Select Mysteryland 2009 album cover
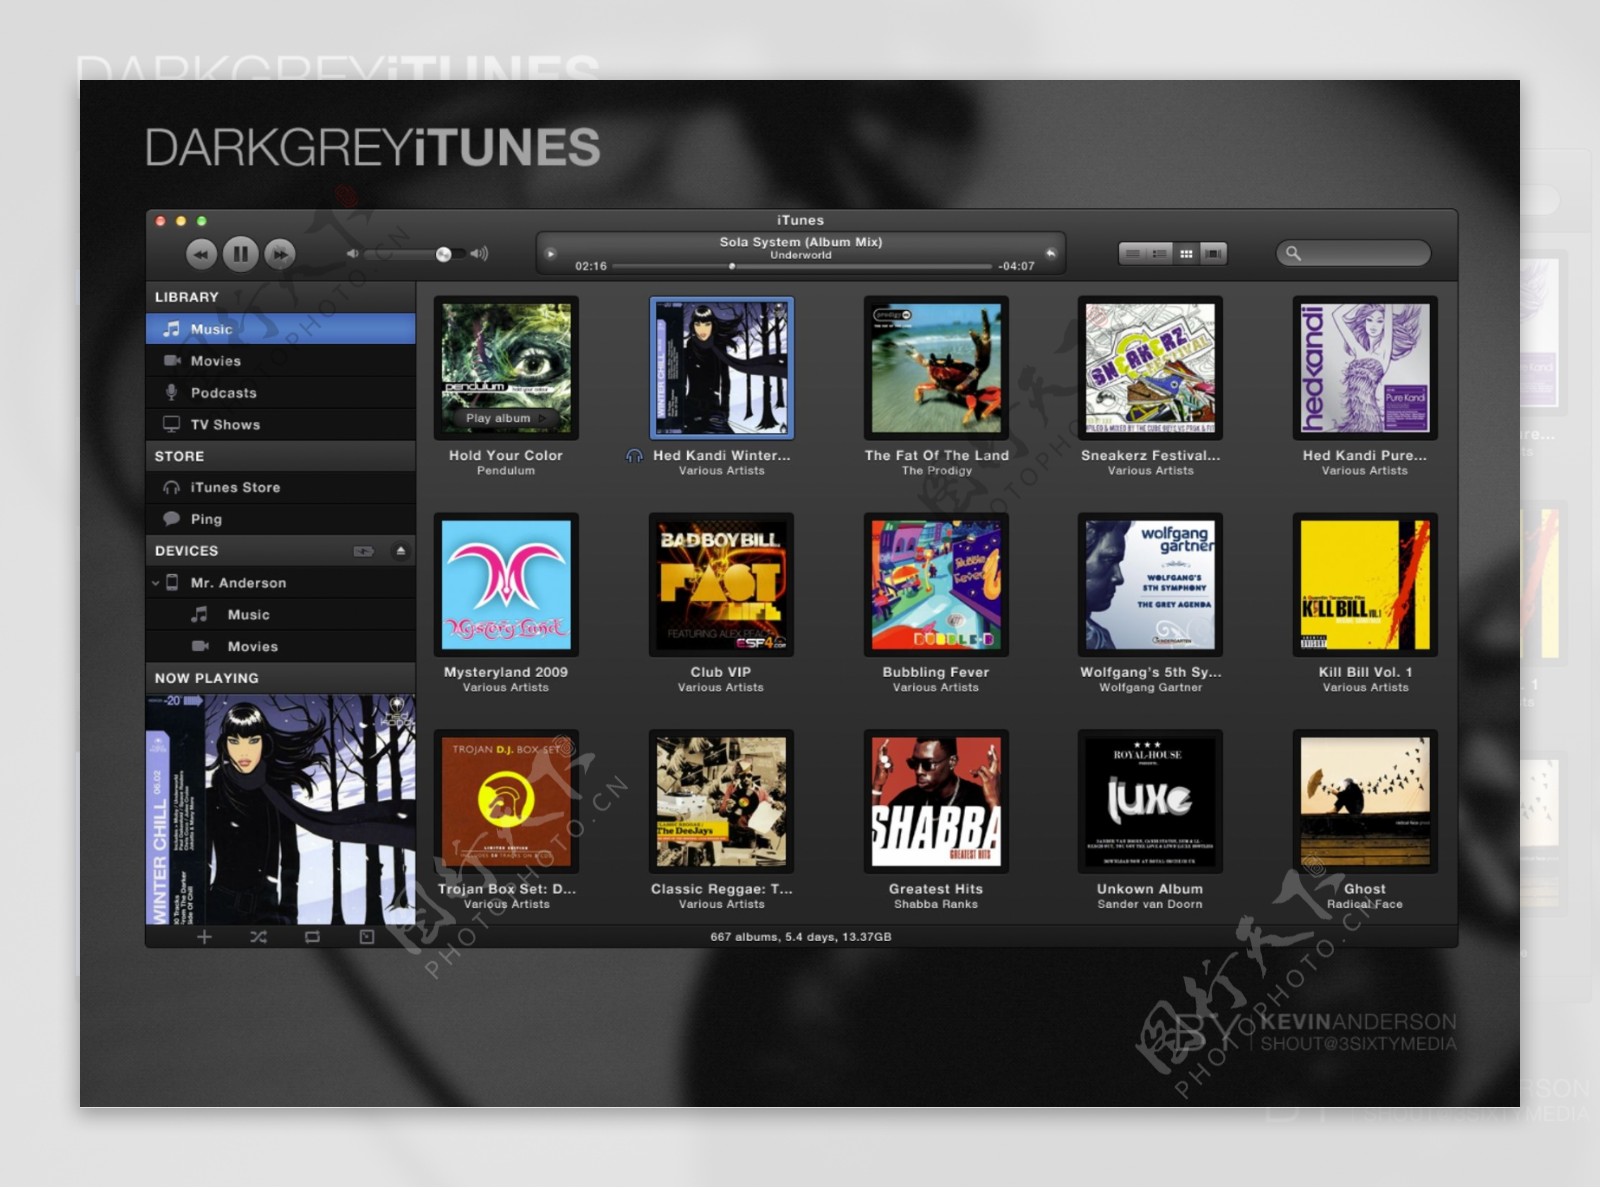 point(506,585)
